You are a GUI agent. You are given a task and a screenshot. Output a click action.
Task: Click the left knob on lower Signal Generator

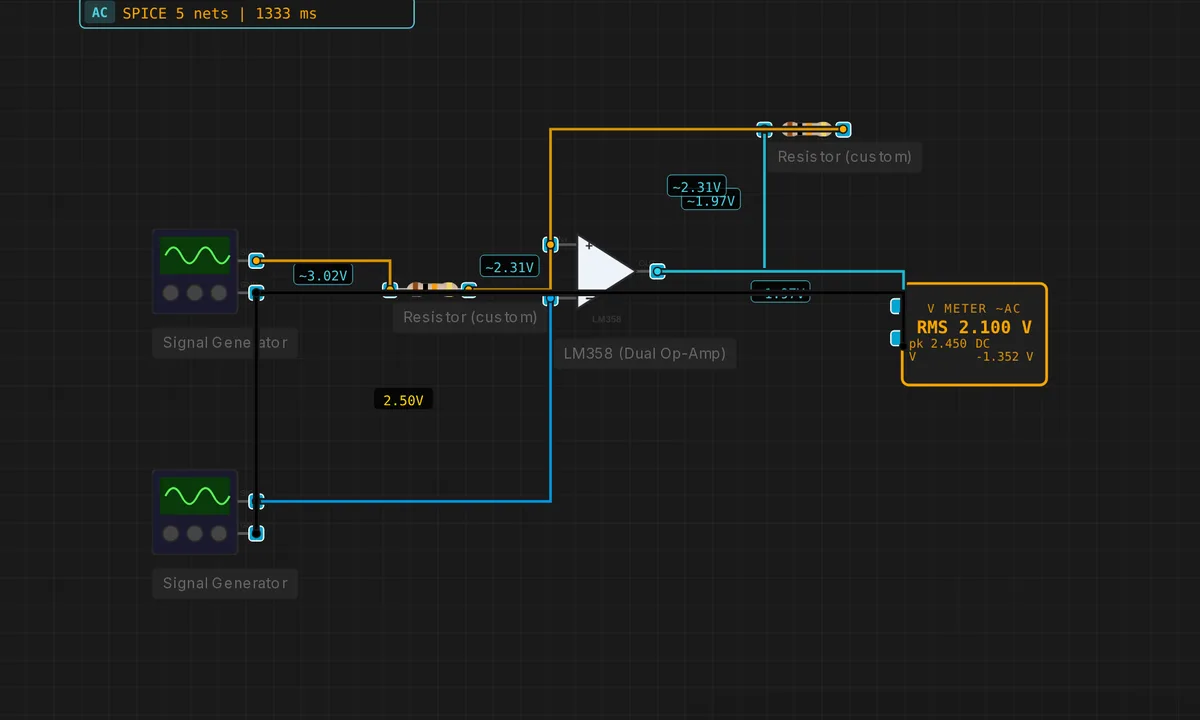[x=171, y=533]
